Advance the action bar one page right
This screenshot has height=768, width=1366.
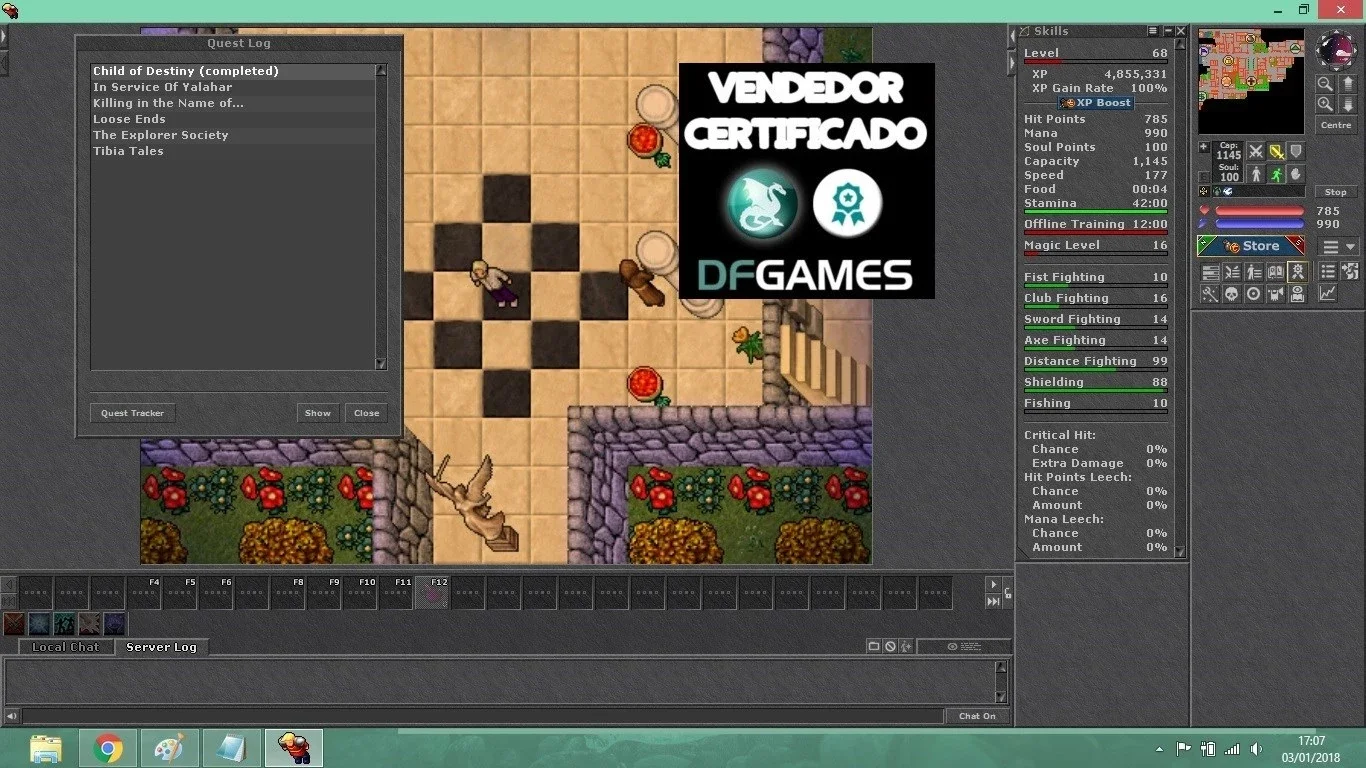993,585
